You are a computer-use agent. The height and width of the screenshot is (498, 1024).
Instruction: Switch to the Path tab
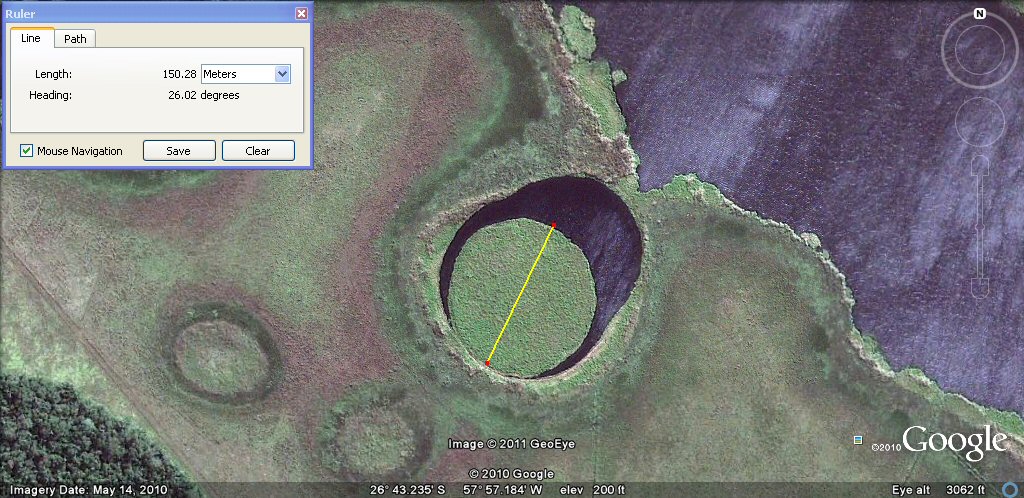click(x=74, y=39)
